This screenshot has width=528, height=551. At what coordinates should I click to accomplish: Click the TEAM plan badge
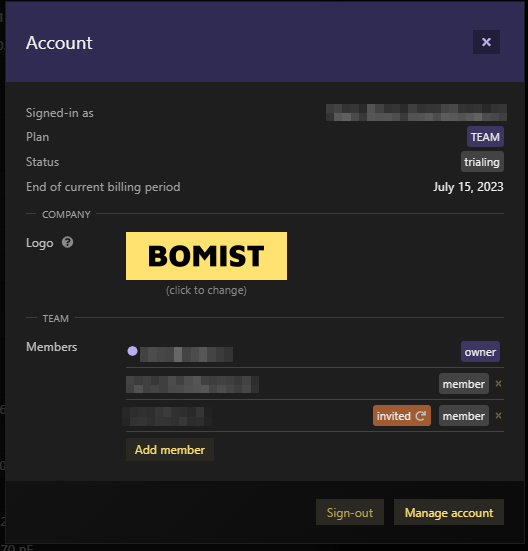point(485,137)
